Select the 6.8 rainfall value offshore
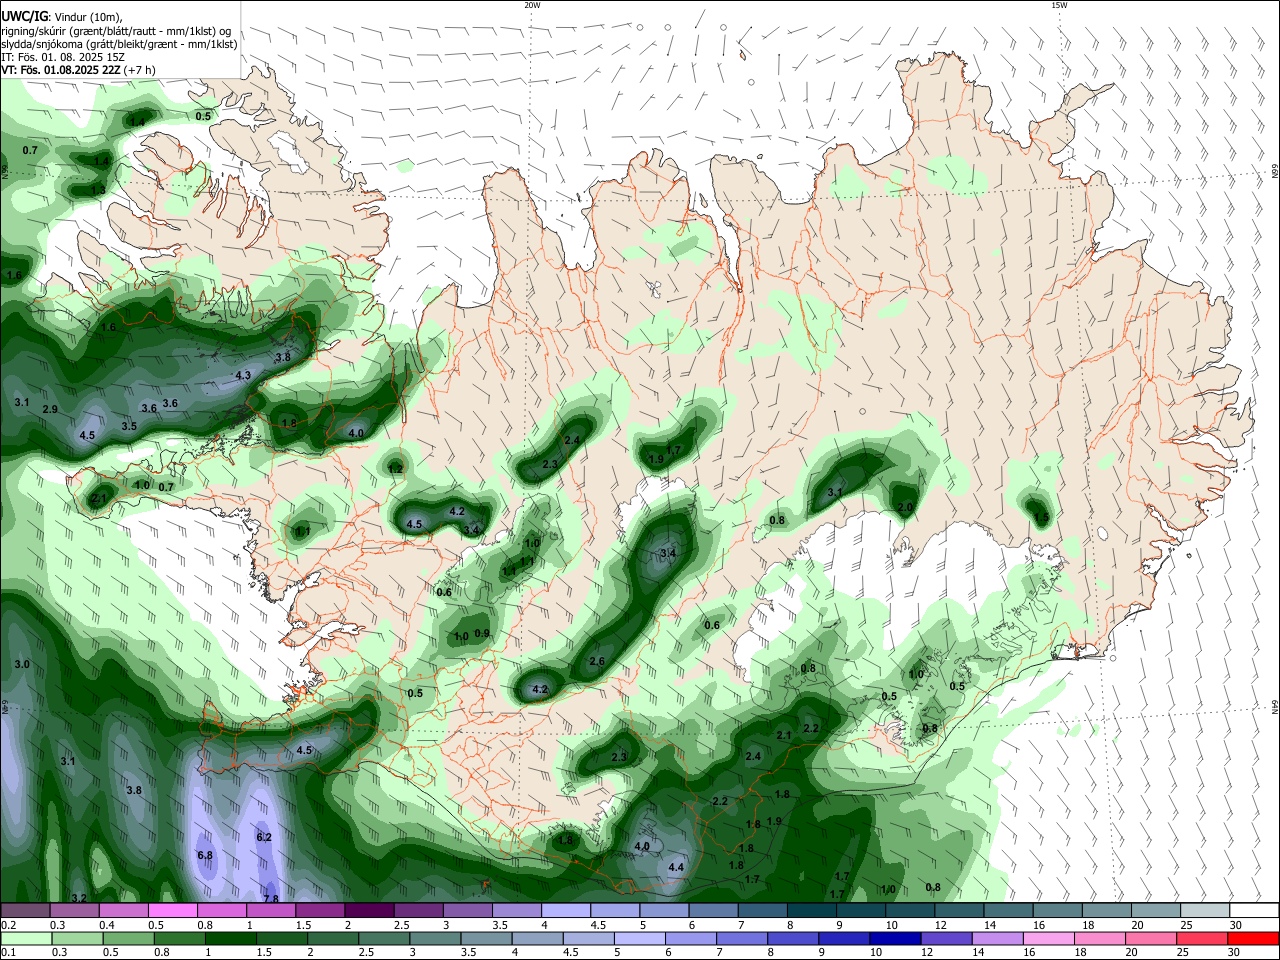Screen dimensions: 1280x960 click(205, 855)
